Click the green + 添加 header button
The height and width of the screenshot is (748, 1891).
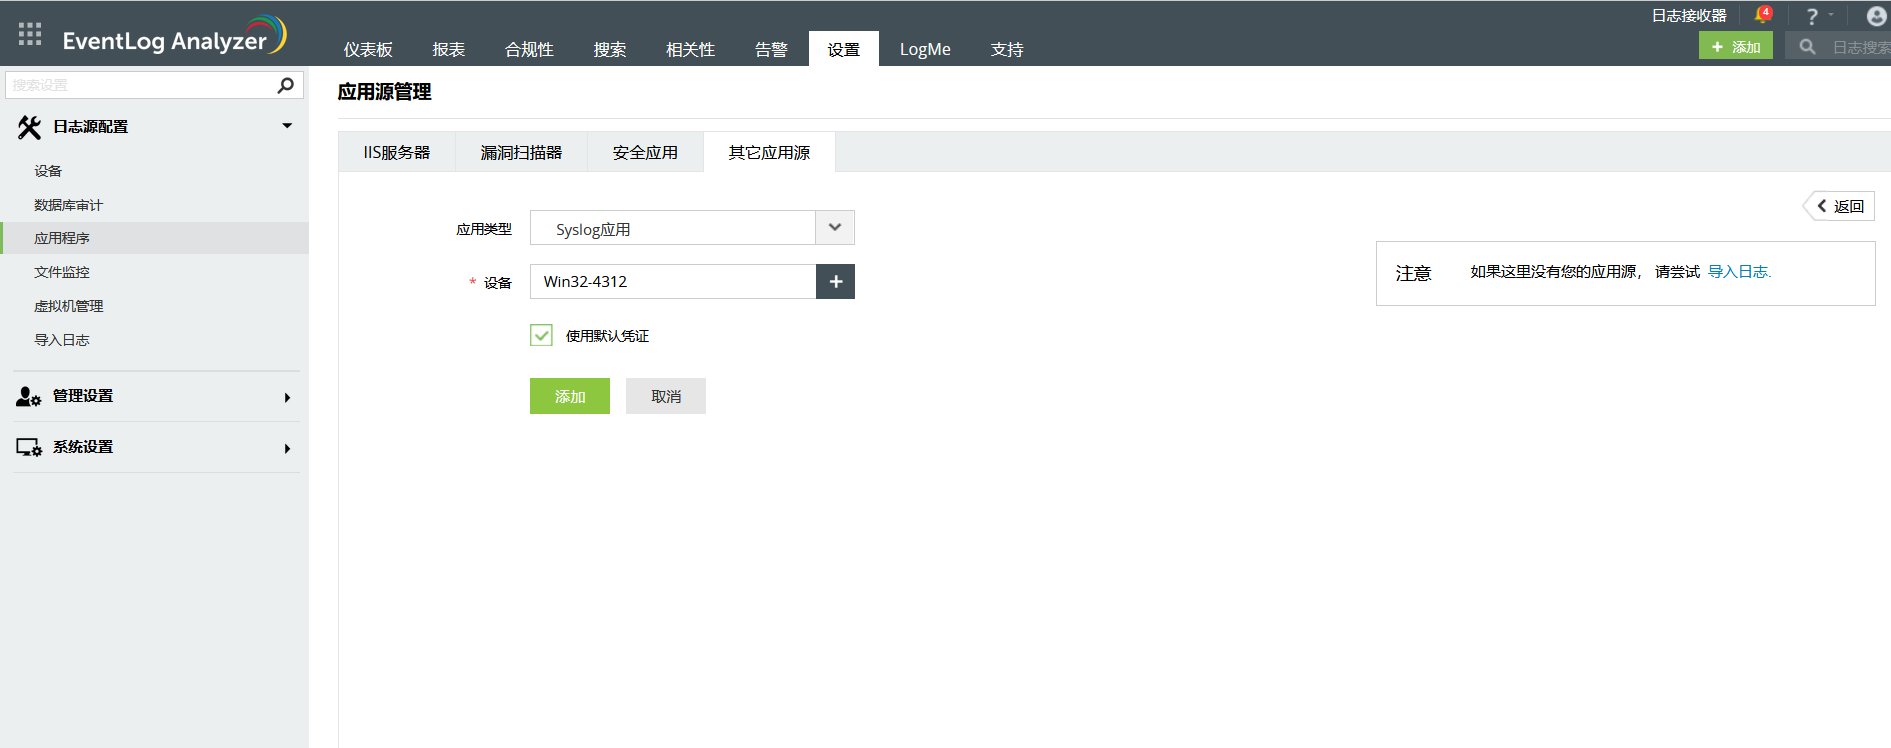click(x=1736, y=46)
